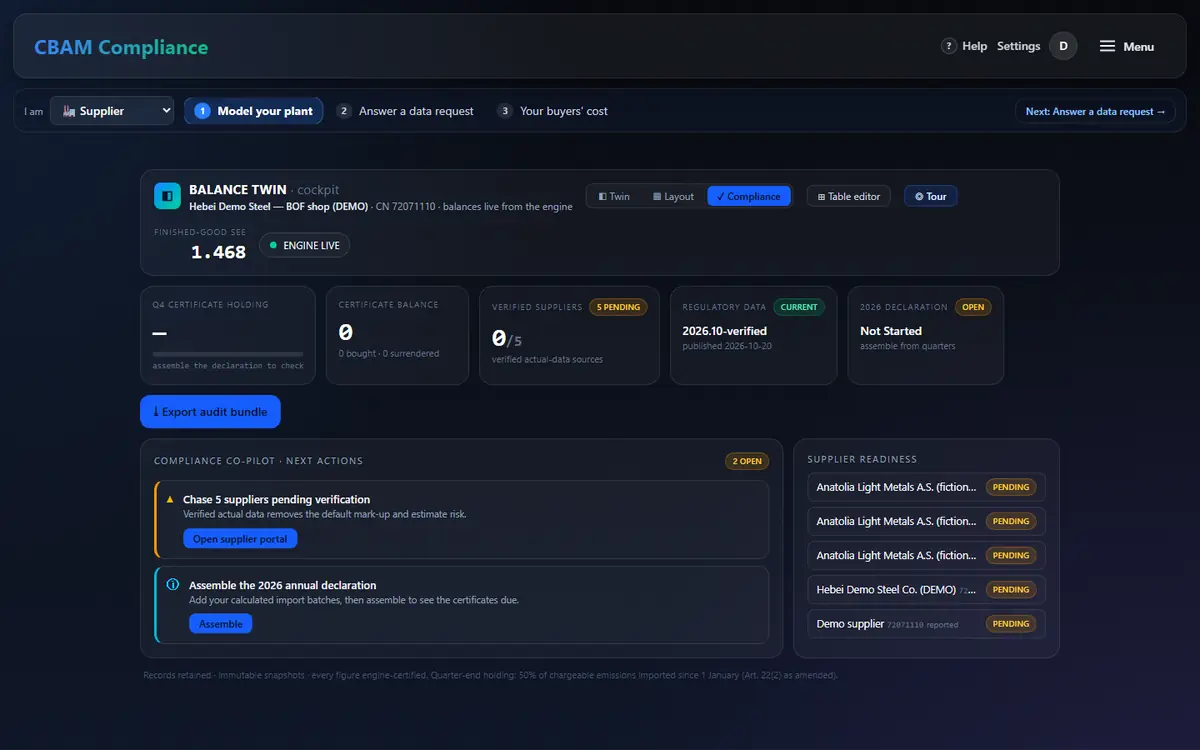1200x750 pixels.
Task: Click the PENDING badge for Demo supplier
Action: 1011,623
